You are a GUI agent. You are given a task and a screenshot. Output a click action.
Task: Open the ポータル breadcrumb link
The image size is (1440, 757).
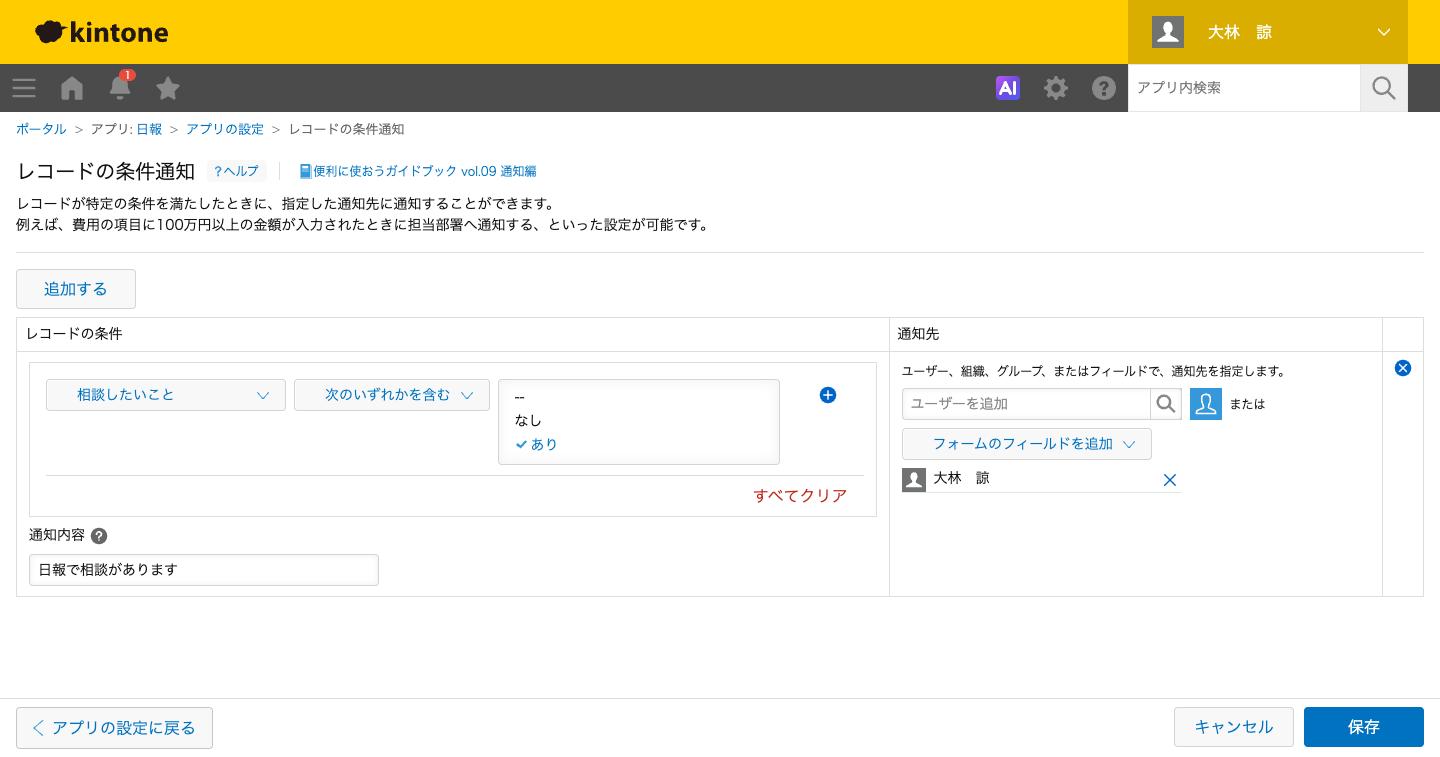pyautogui.click(x=41, y=129)
